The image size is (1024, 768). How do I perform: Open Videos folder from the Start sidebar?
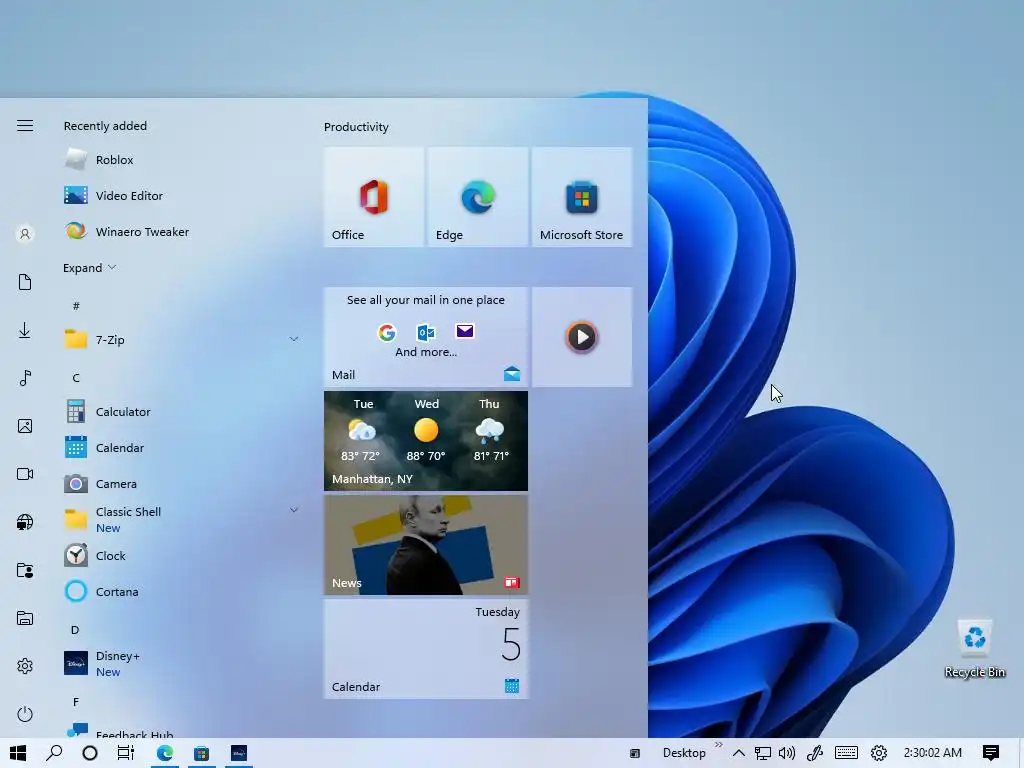[25, 474]
